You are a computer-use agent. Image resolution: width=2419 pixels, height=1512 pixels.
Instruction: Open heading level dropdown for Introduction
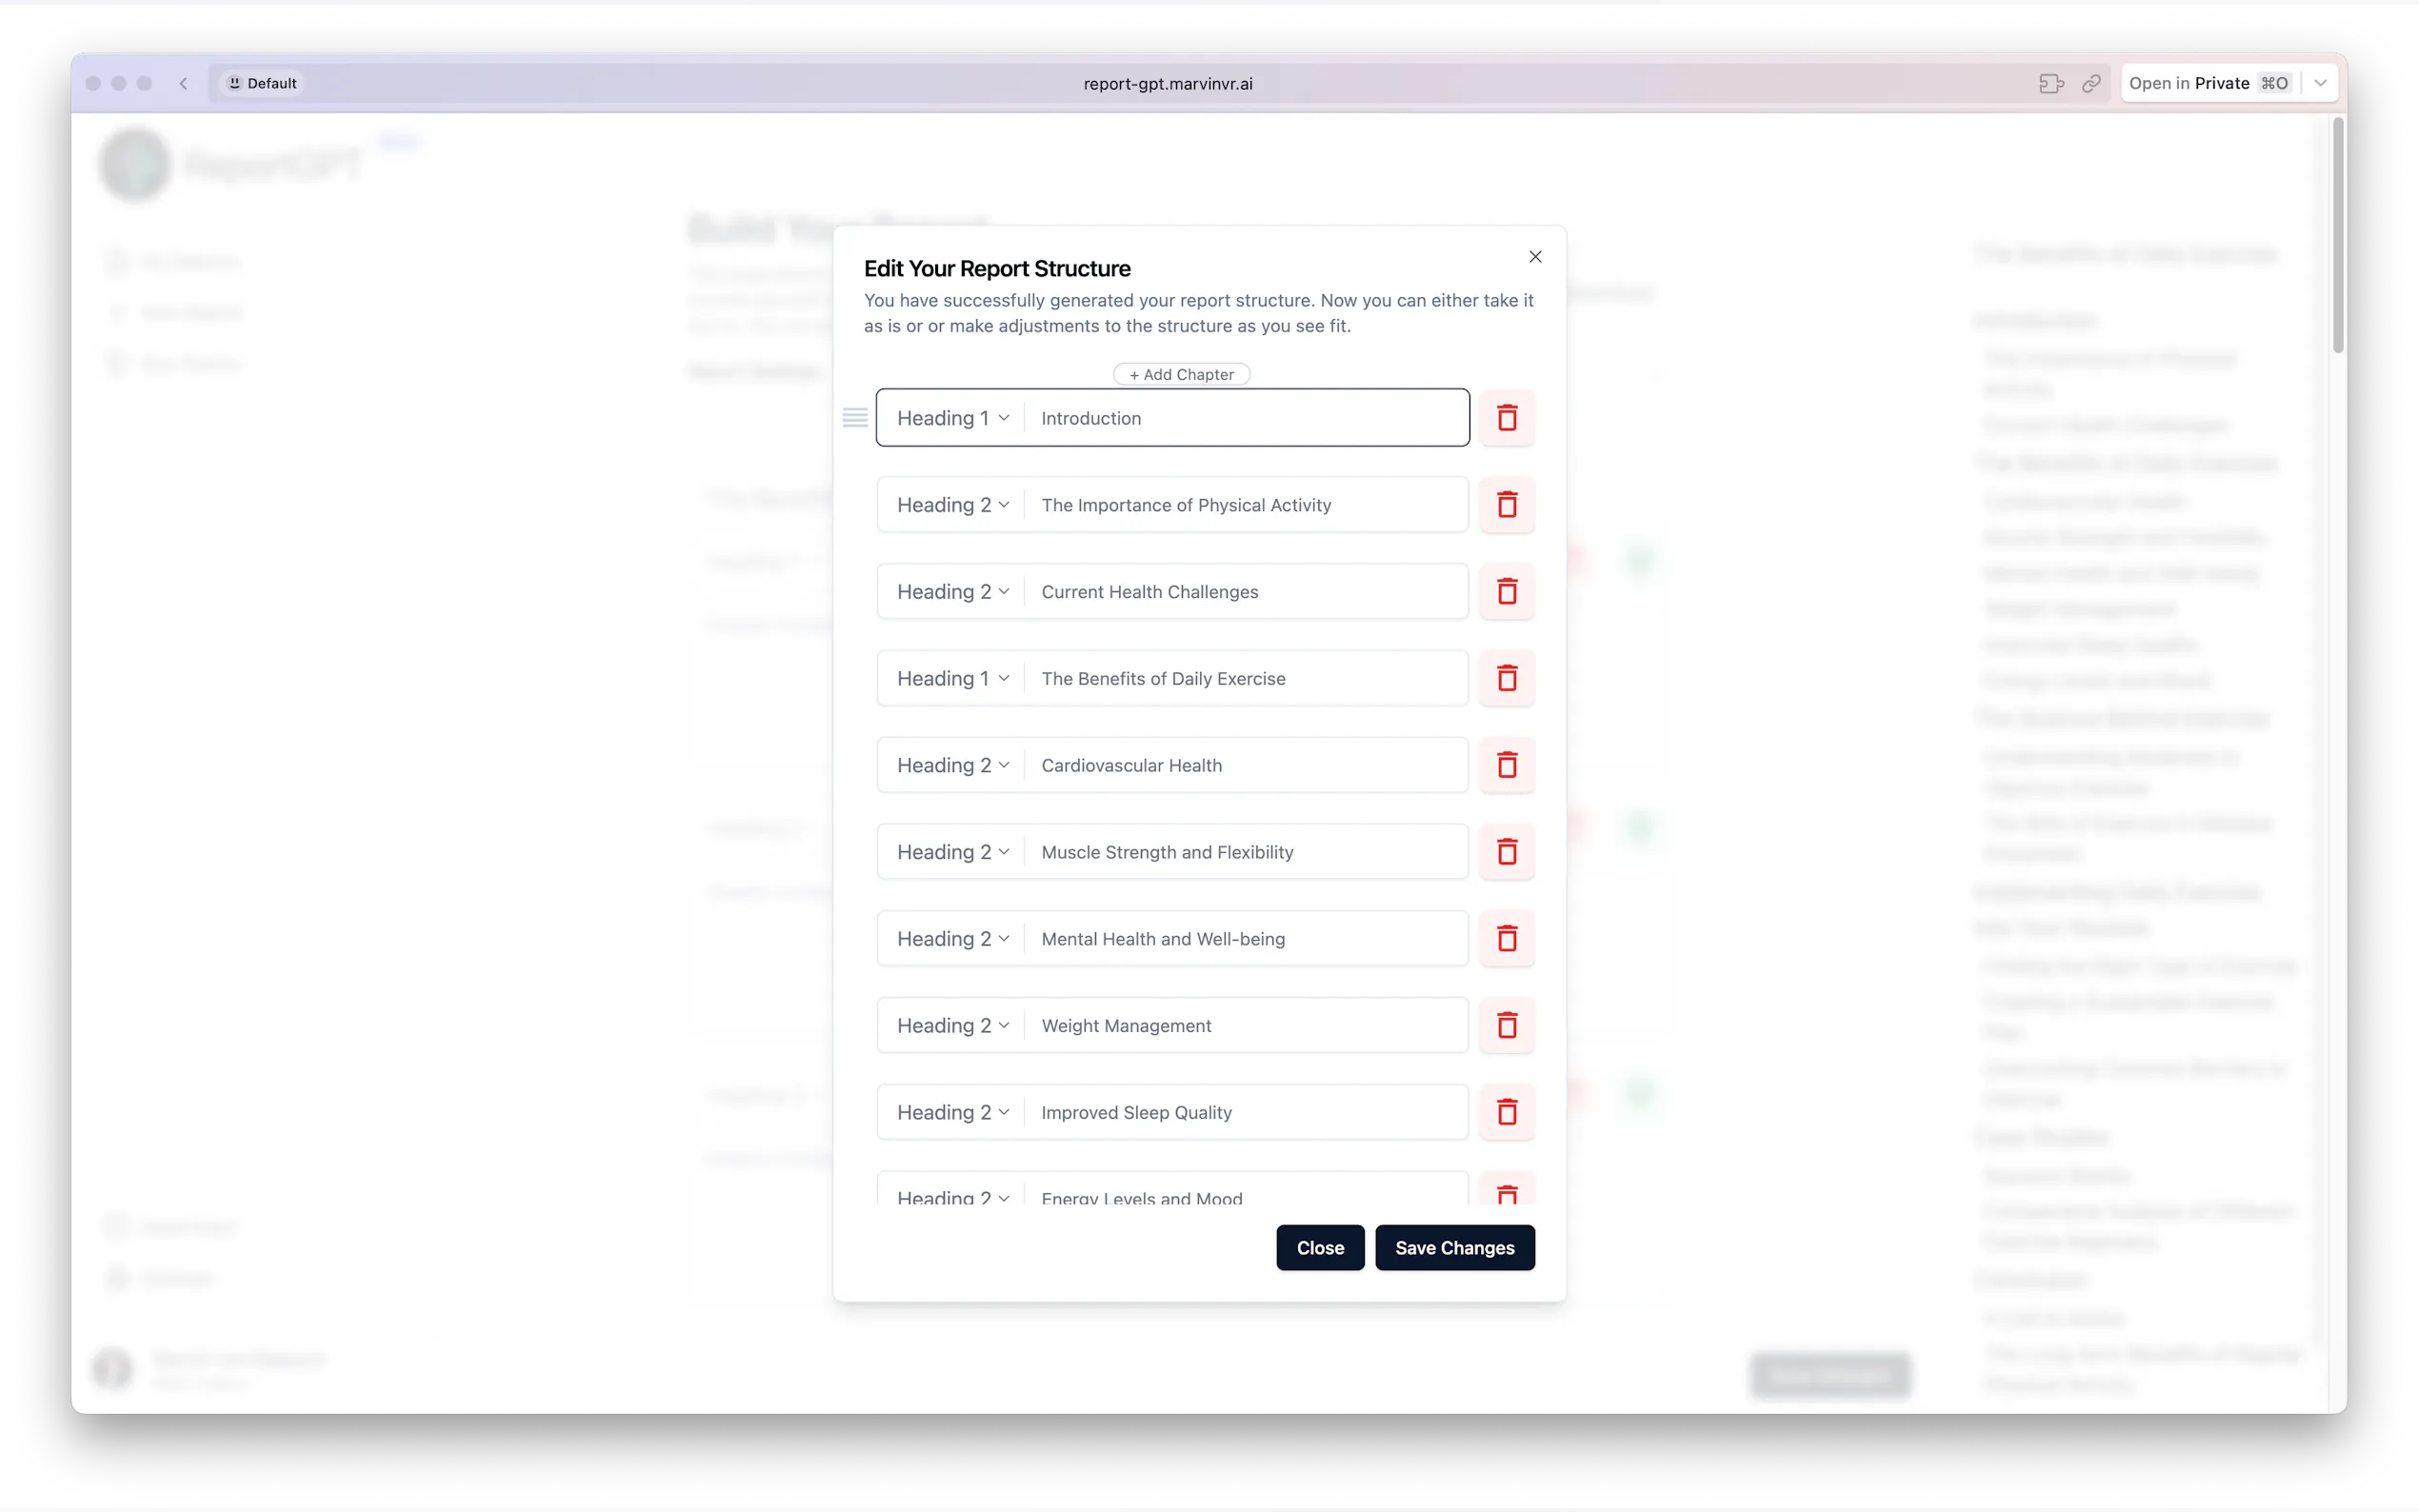[952, 418]
